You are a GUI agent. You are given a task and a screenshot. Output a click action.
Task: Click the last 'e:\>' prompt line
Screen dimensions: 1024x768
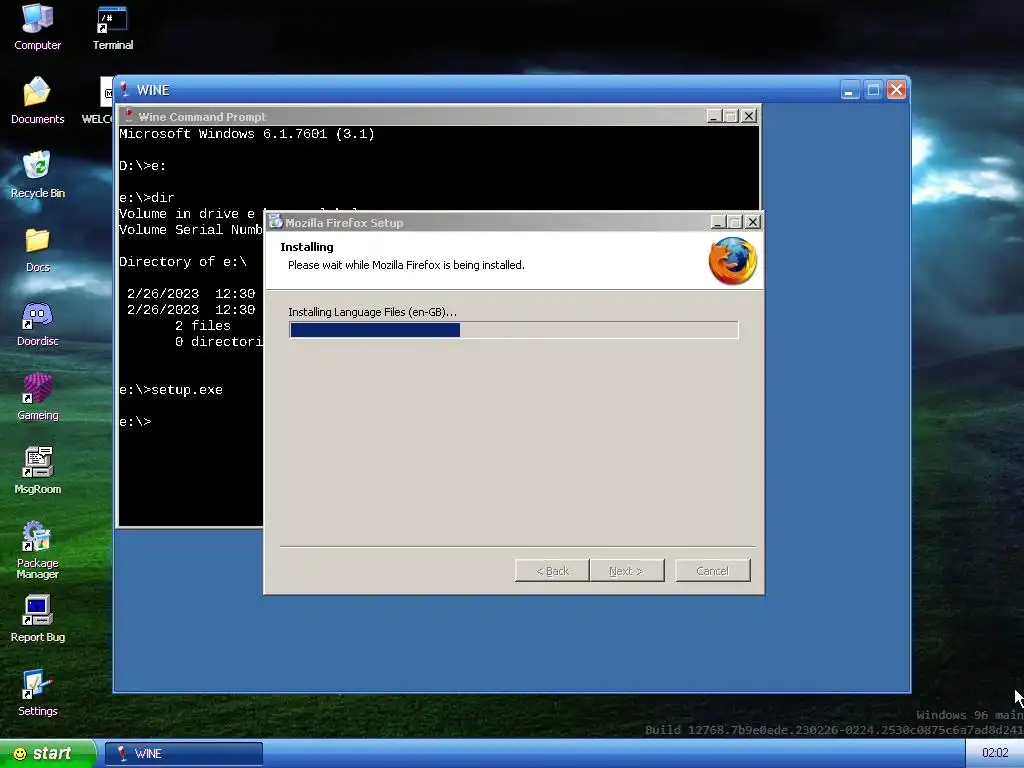(135, 422)
